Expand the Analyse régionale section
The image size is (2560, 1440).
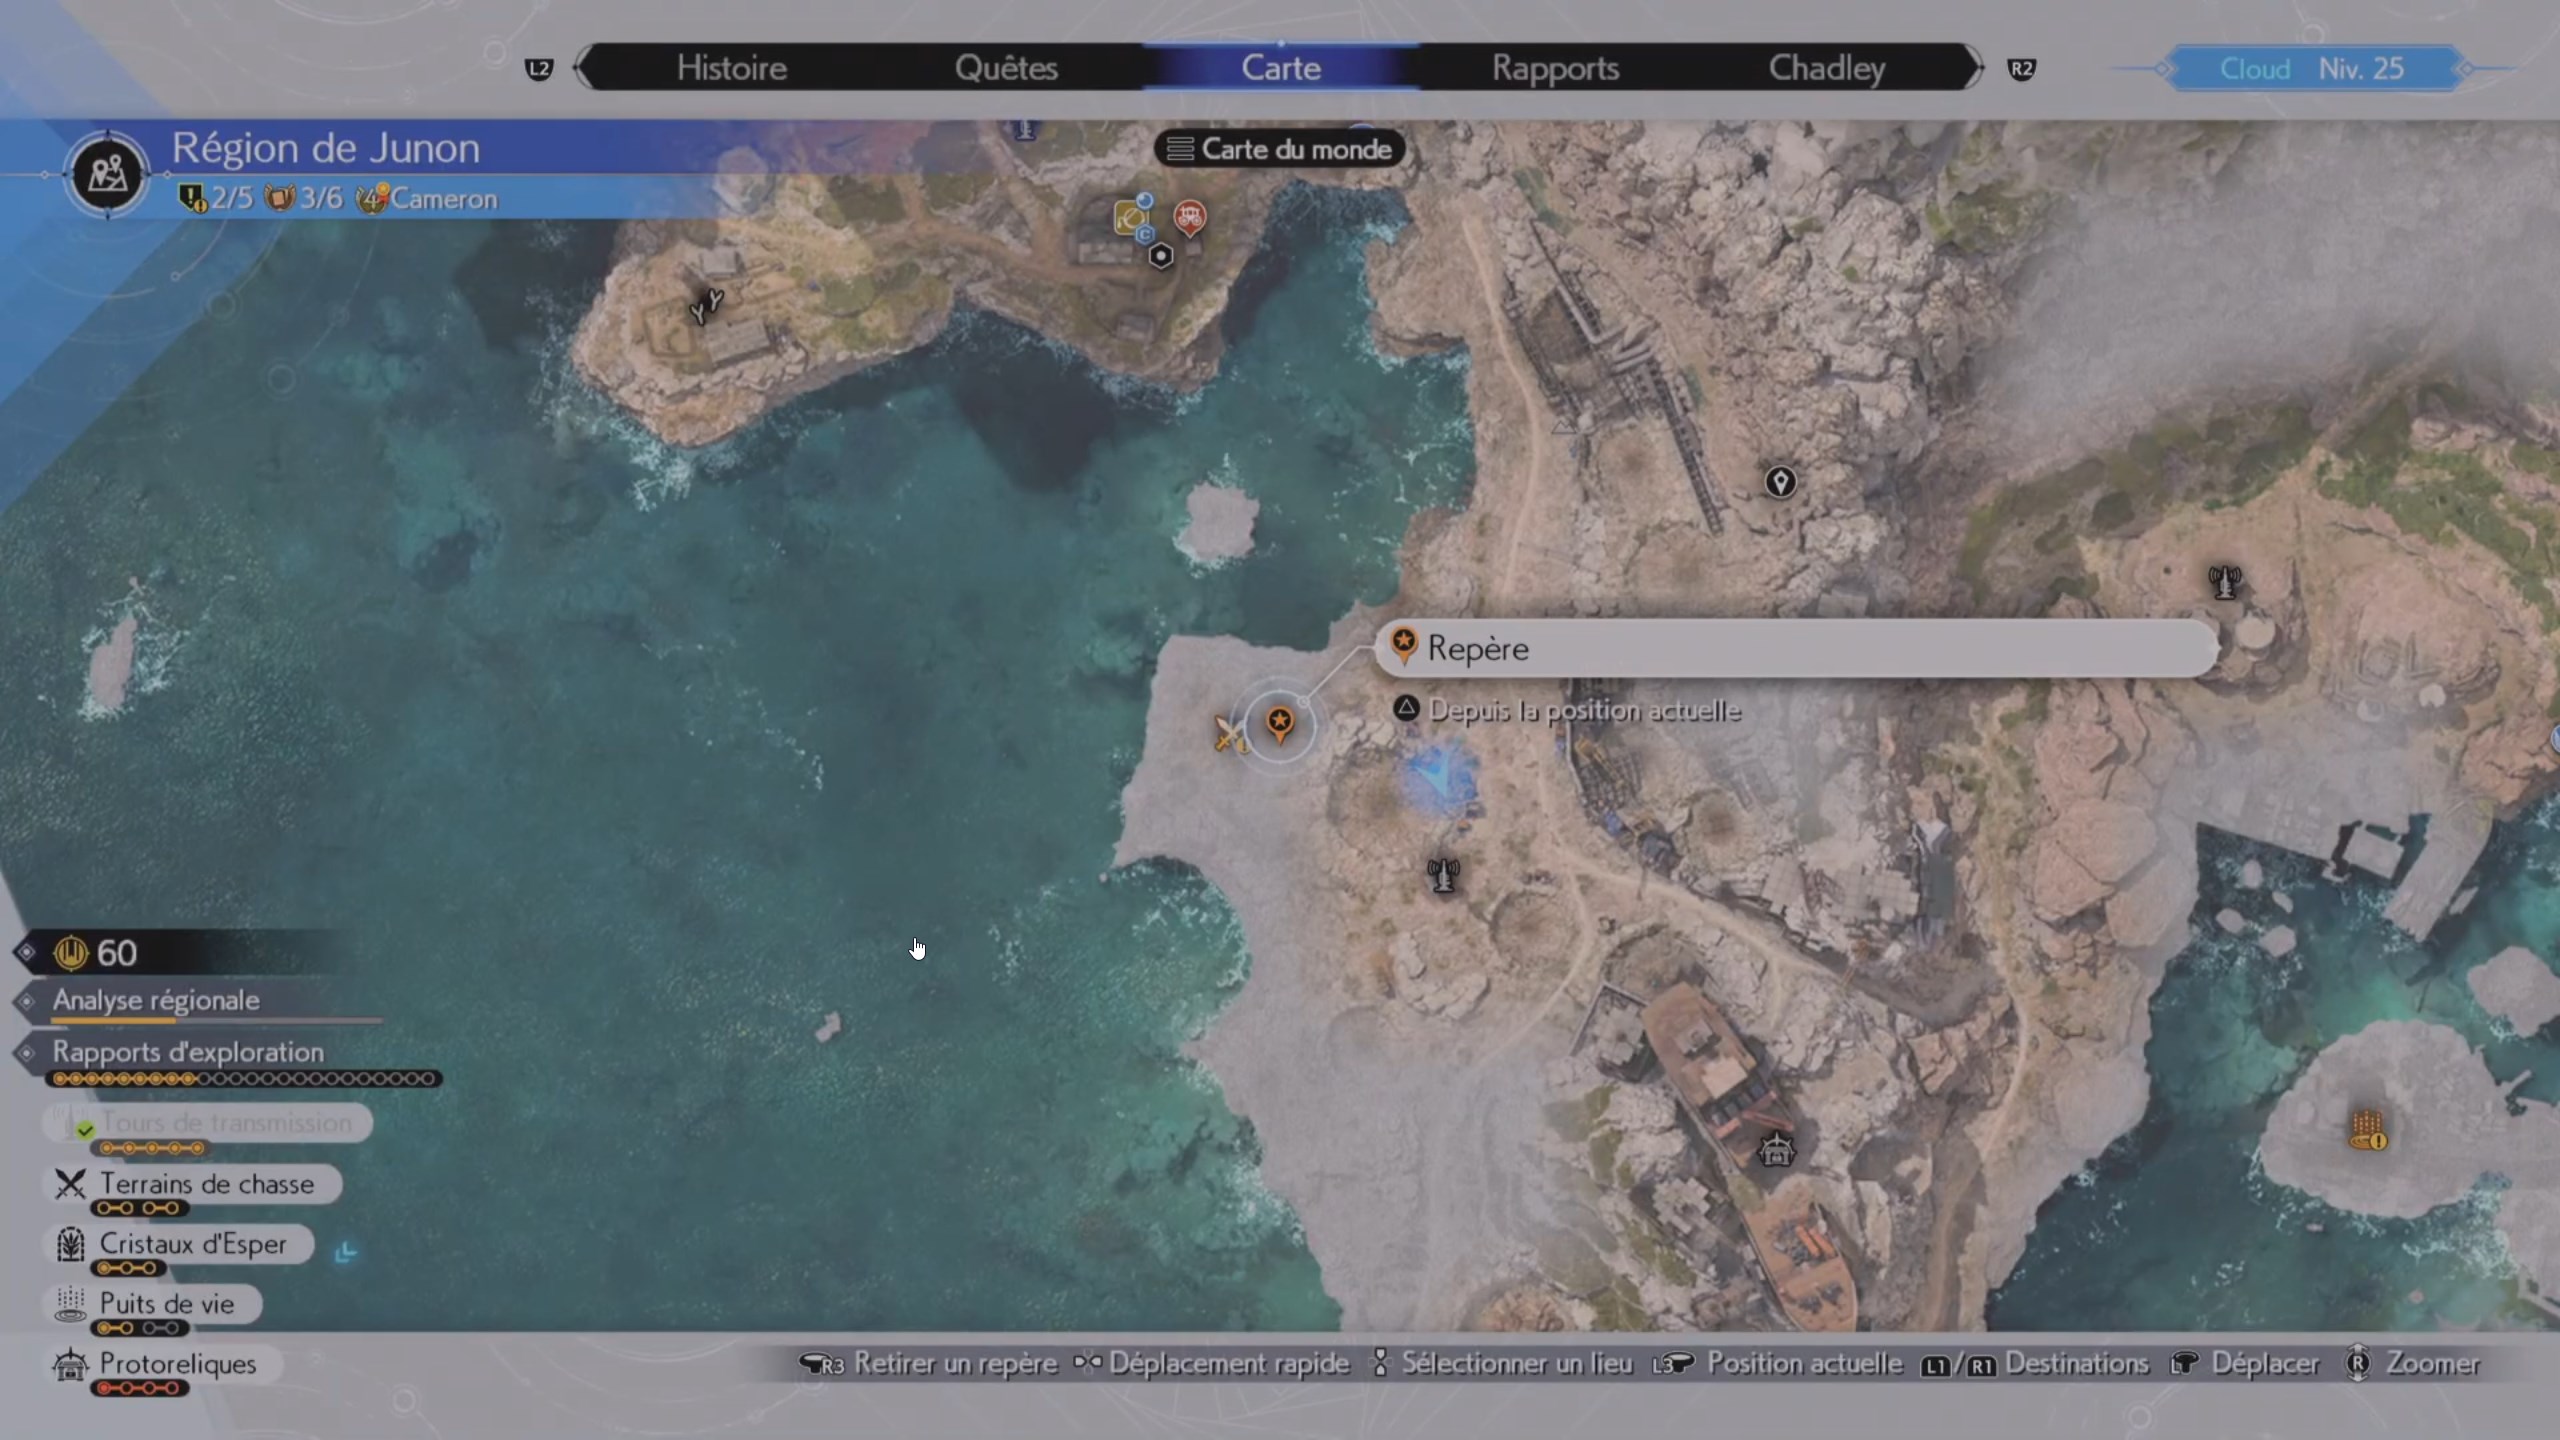(155, 1001)
